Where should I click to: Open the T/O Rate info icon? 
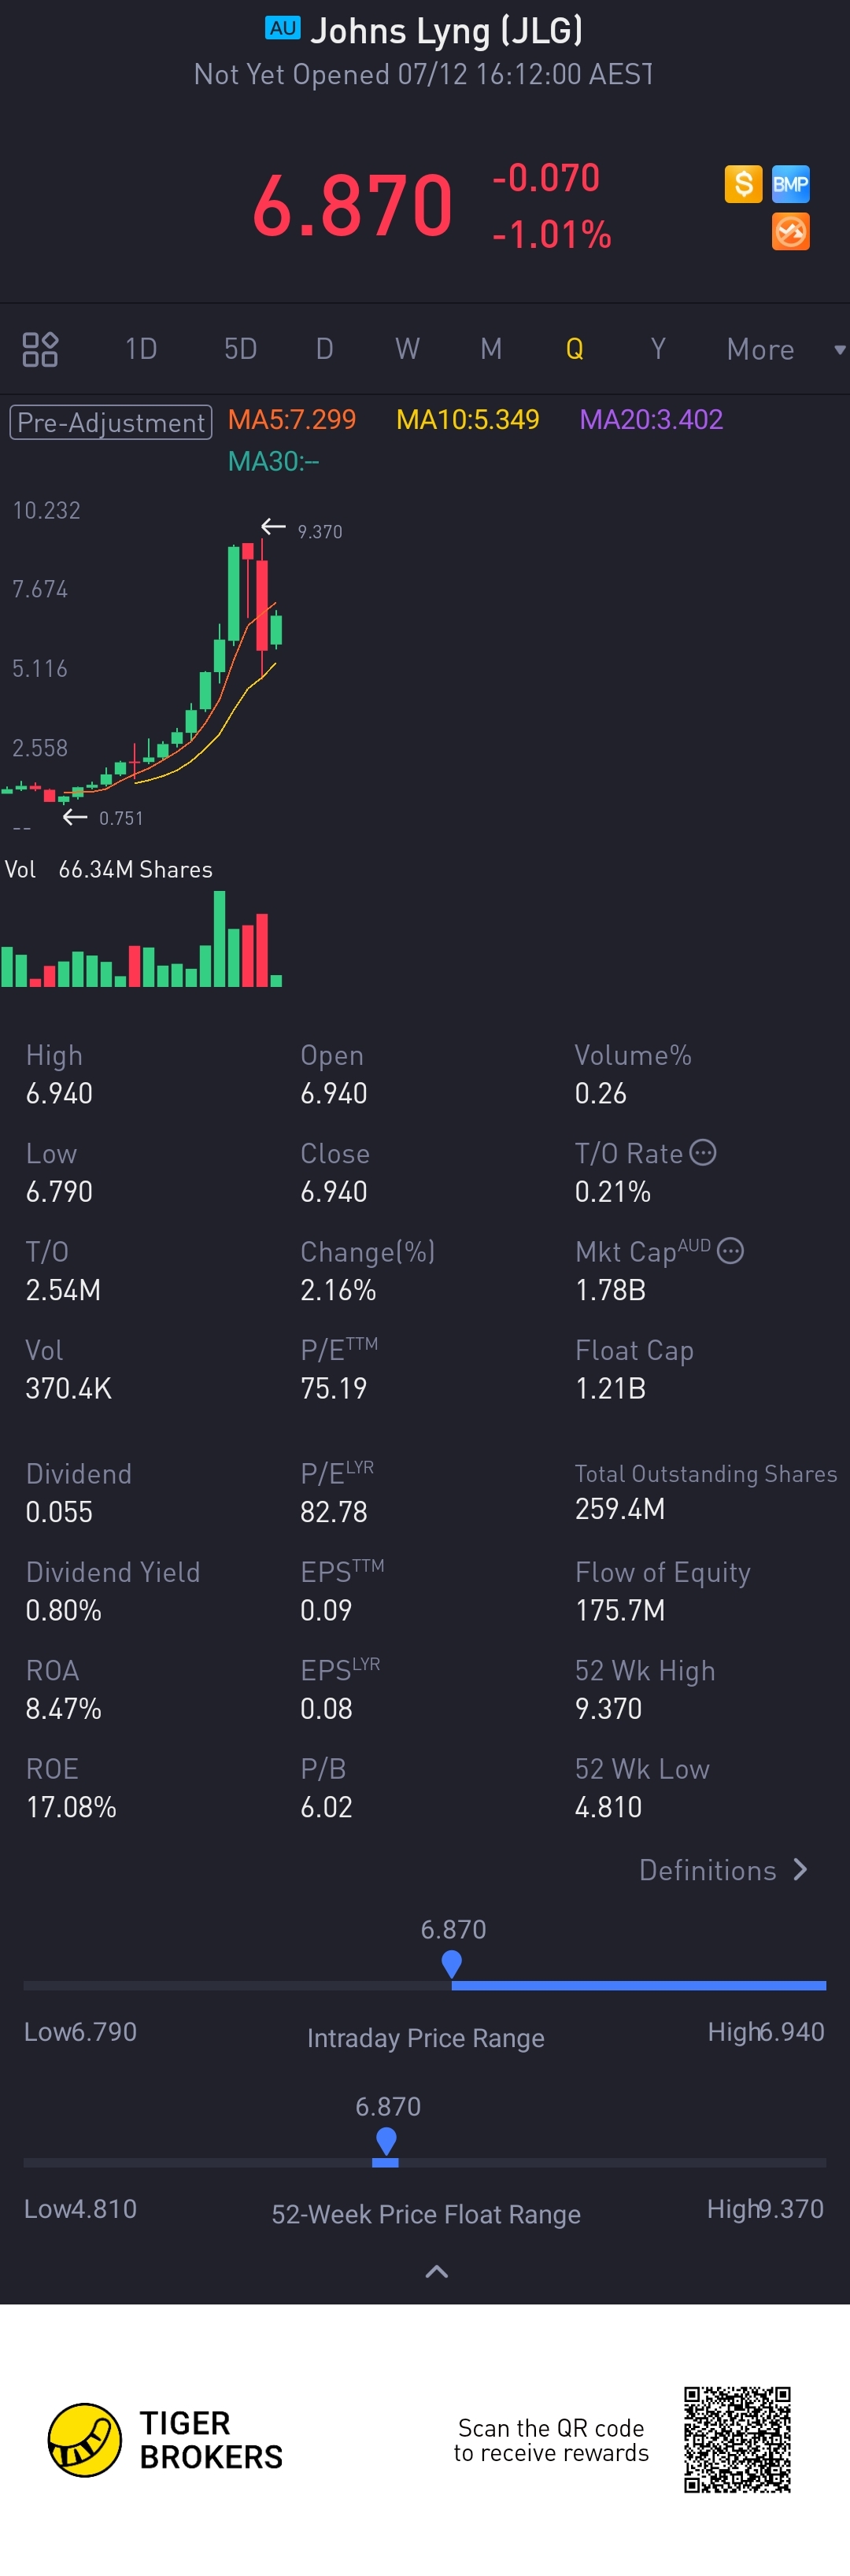pos(703,1153)
